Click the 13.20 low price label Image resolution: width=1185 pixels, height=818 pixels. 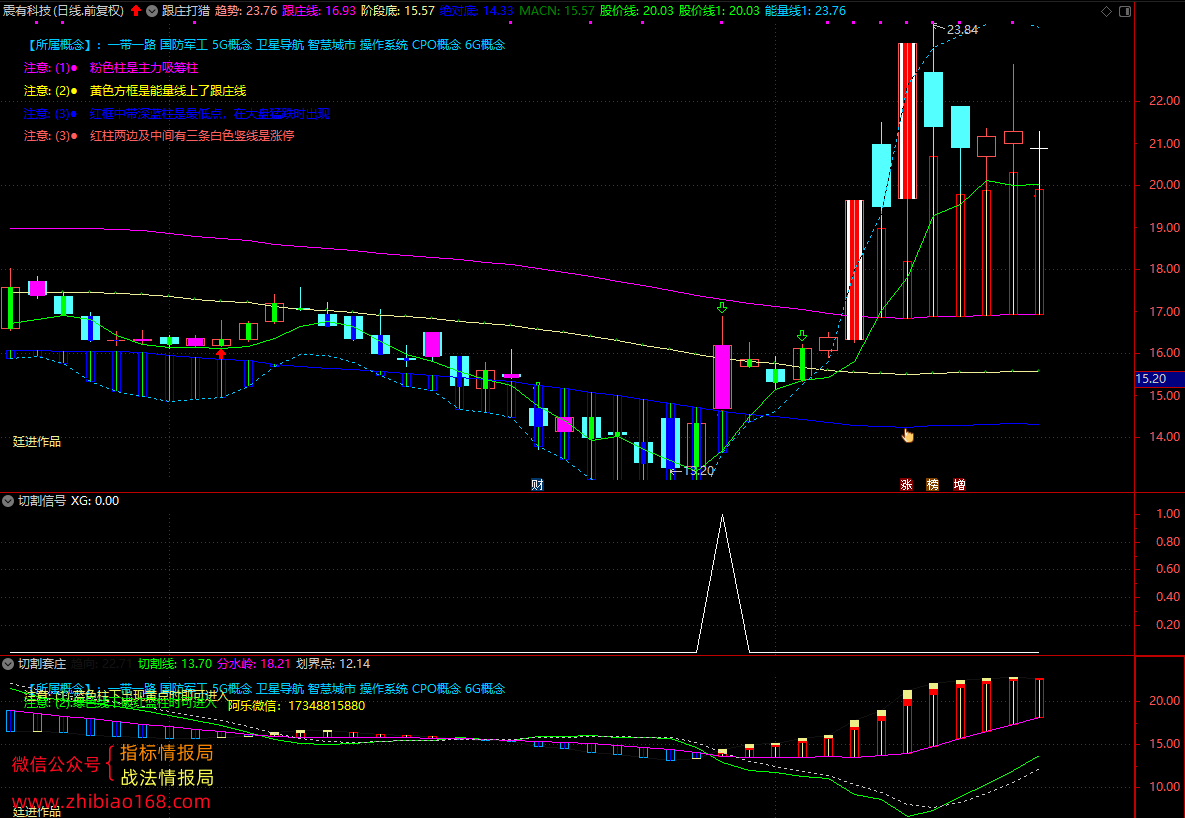[x=698, y=470]
